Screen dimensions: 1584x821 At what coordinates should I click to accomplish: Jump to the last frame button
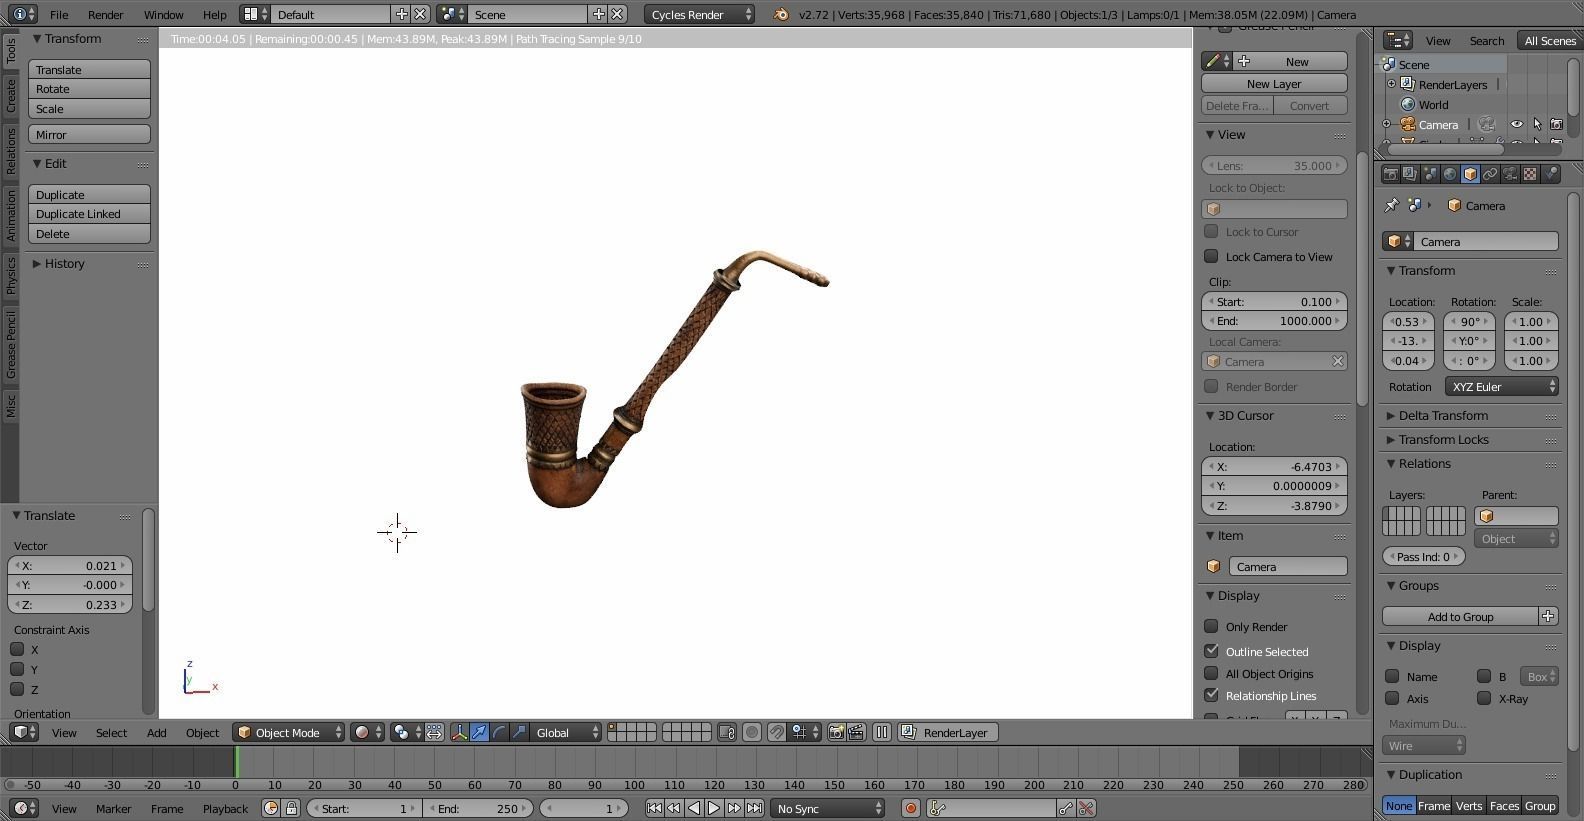754,808
